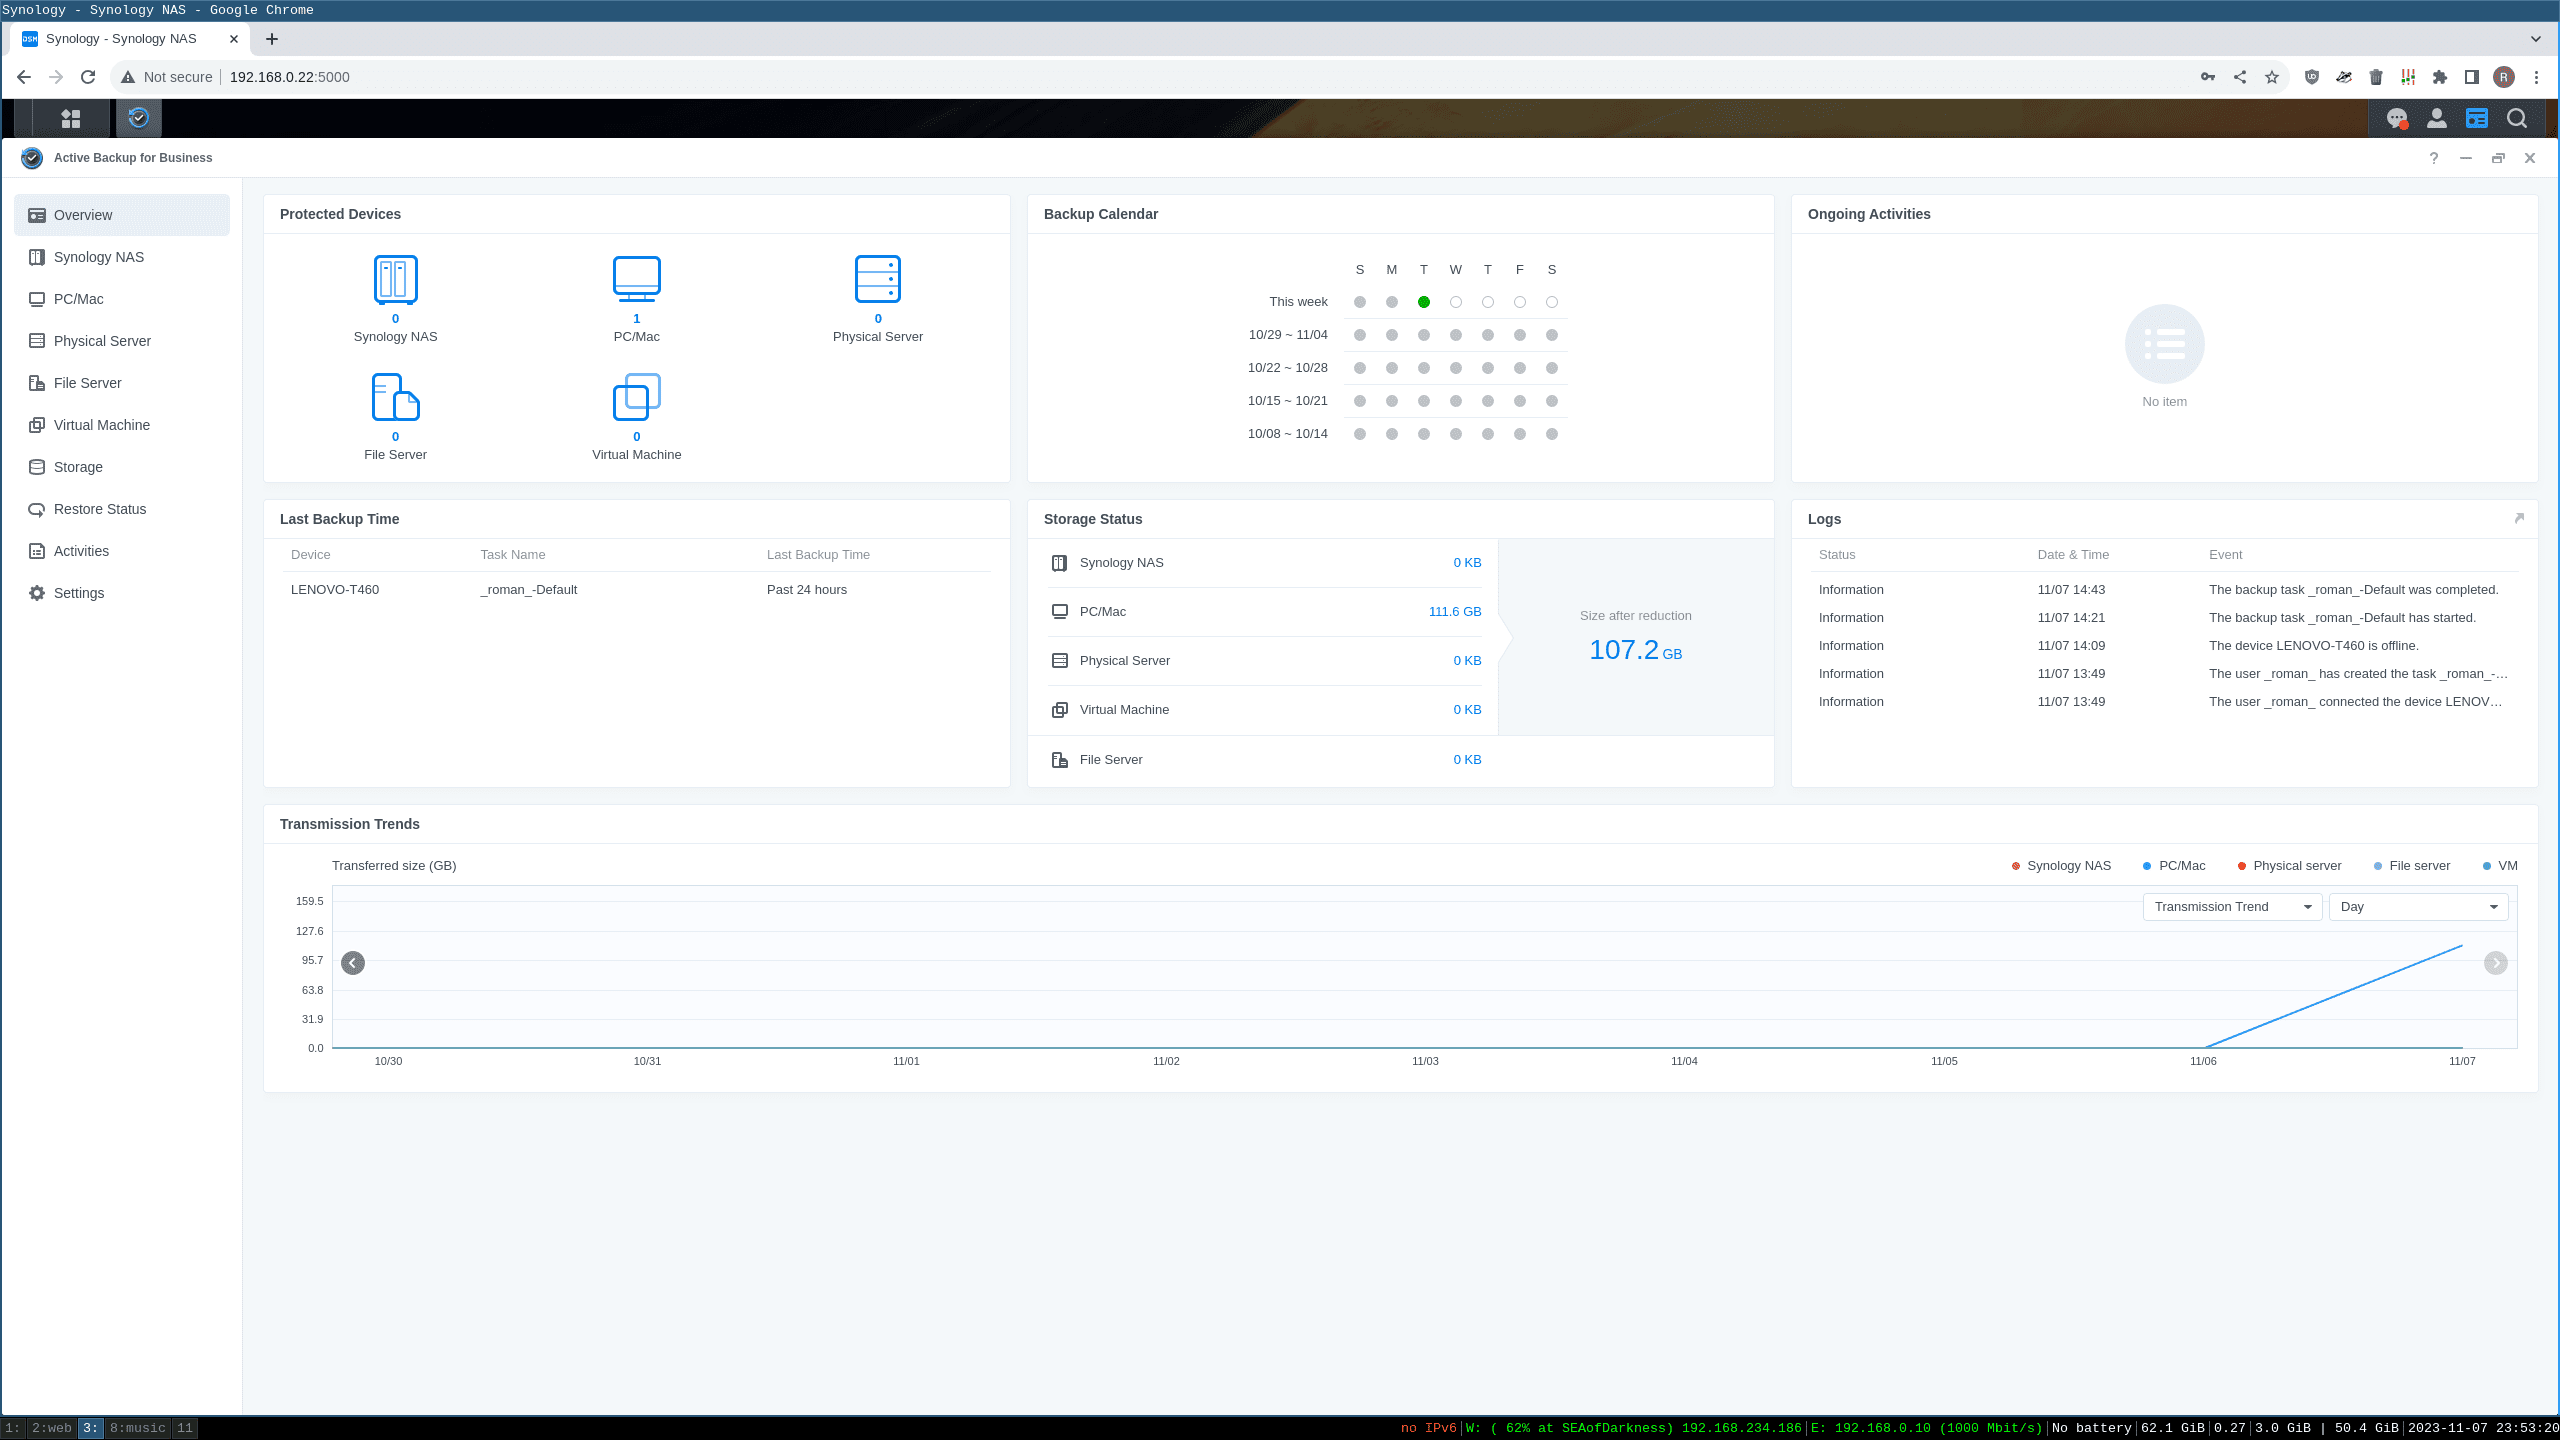This screenshot has width=2560, height=1440.
Task: Click Virtual Machine protected device icon
Action: coord(637,397)
